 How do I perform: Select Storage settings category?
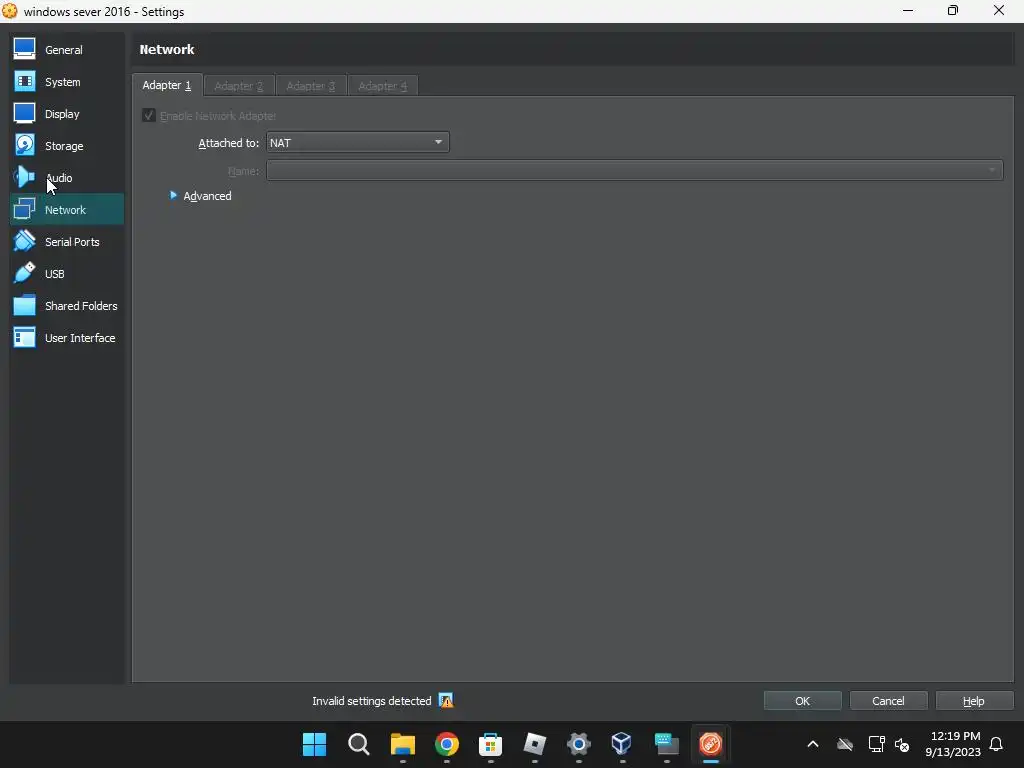coord(67,146)
